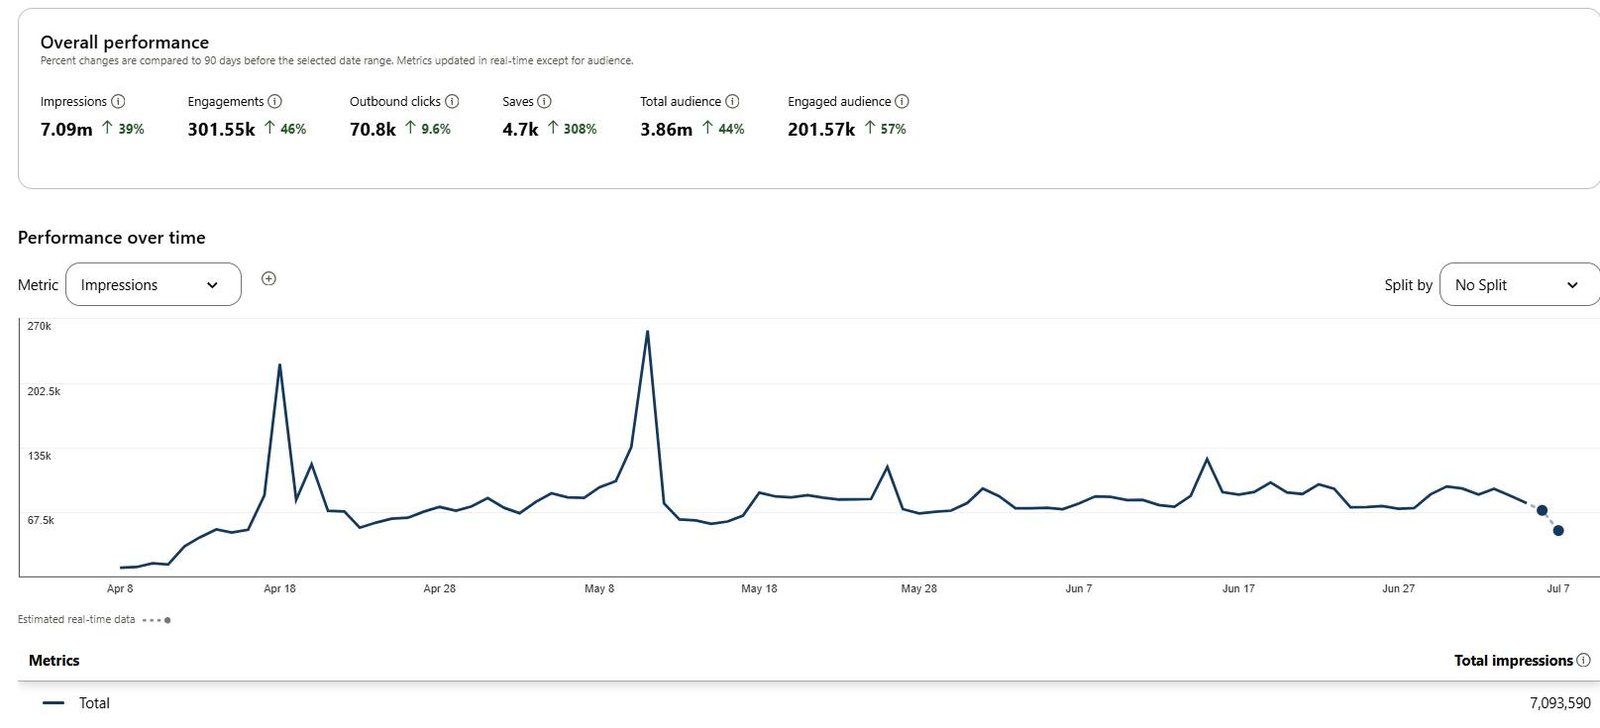The height and width of the screenshot is (728, 1600).
Task: Click the 70.8k Outbound clicks value
Action: click(372, 129)
